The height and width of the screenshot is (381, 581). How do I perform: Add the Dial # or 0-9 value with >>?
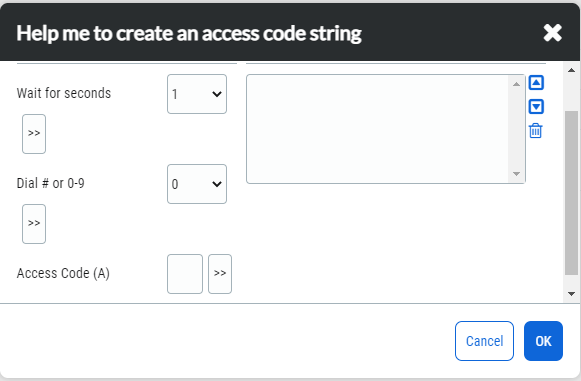tap(34, 224)
